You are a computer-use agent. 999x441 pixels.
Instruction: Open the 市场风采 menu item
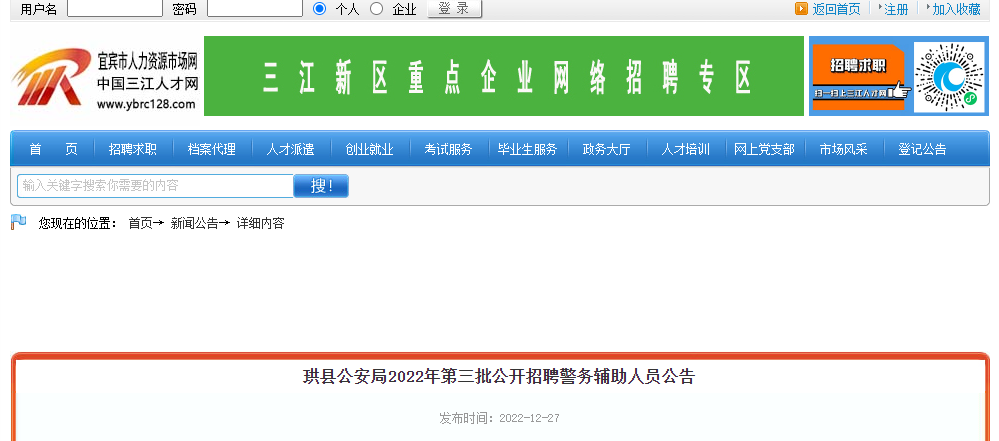[844, 149]
